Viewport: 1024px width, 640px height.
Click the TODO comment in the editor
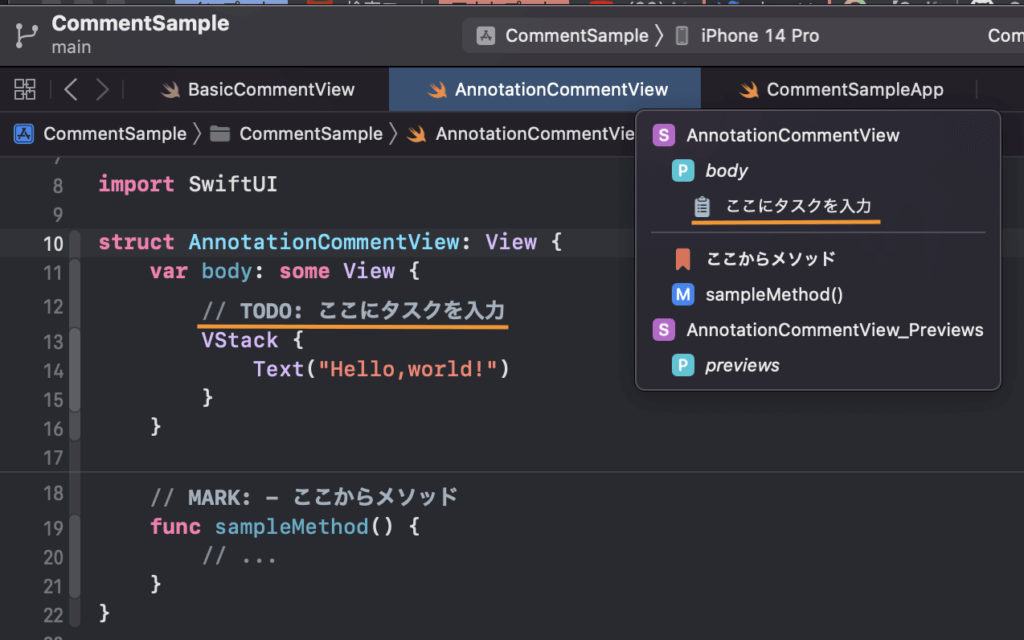coord(353,310)
